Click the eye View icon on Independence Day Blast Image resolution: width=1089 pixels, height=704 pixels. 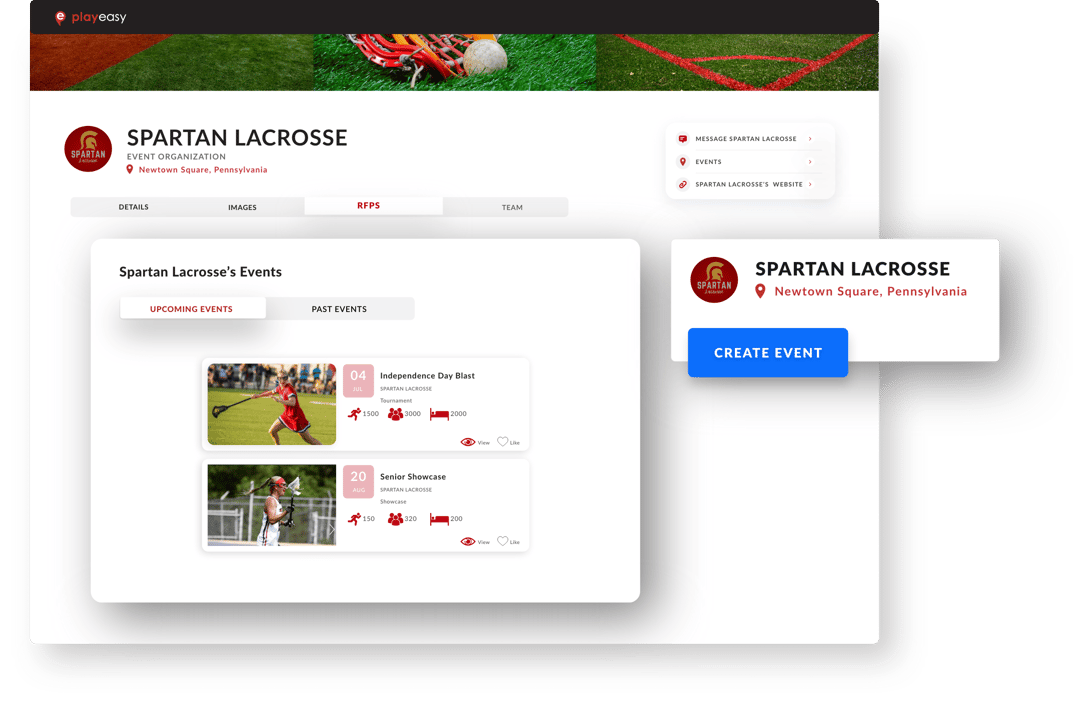[468, 442]
